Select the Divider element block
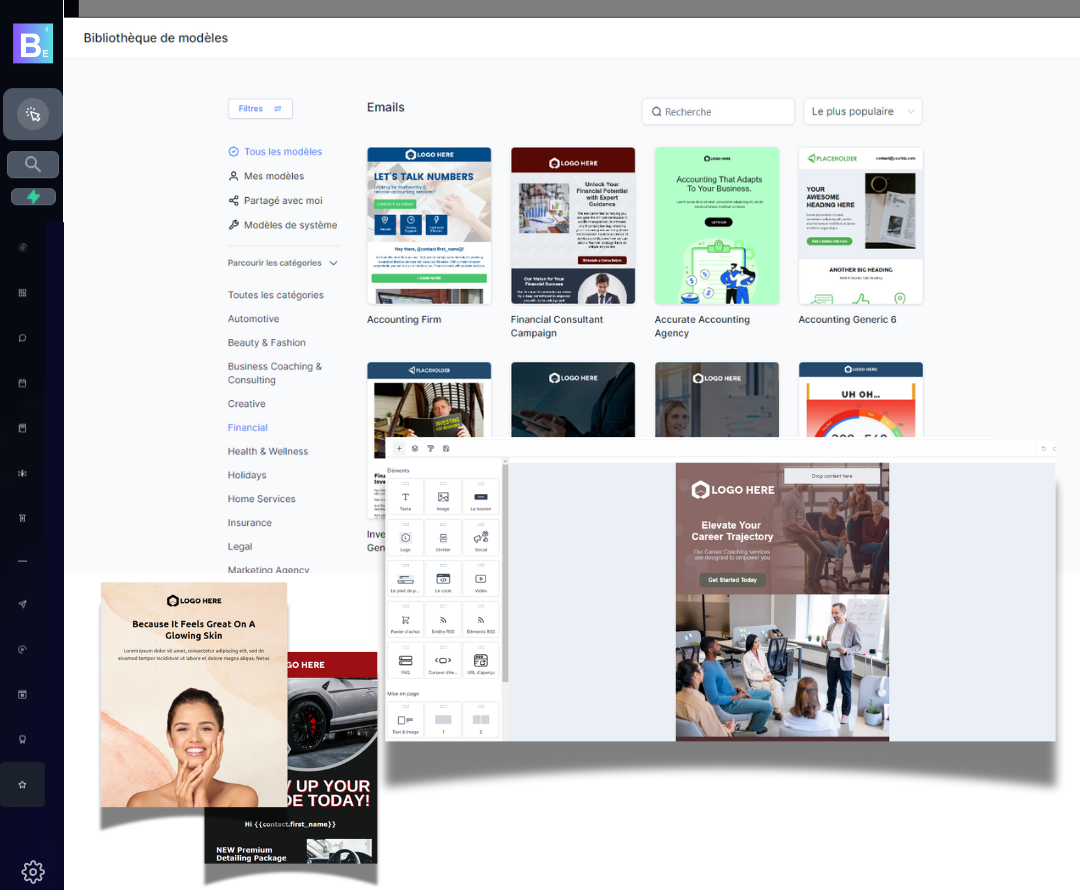The image size is (1080, 890). [443, 539]
